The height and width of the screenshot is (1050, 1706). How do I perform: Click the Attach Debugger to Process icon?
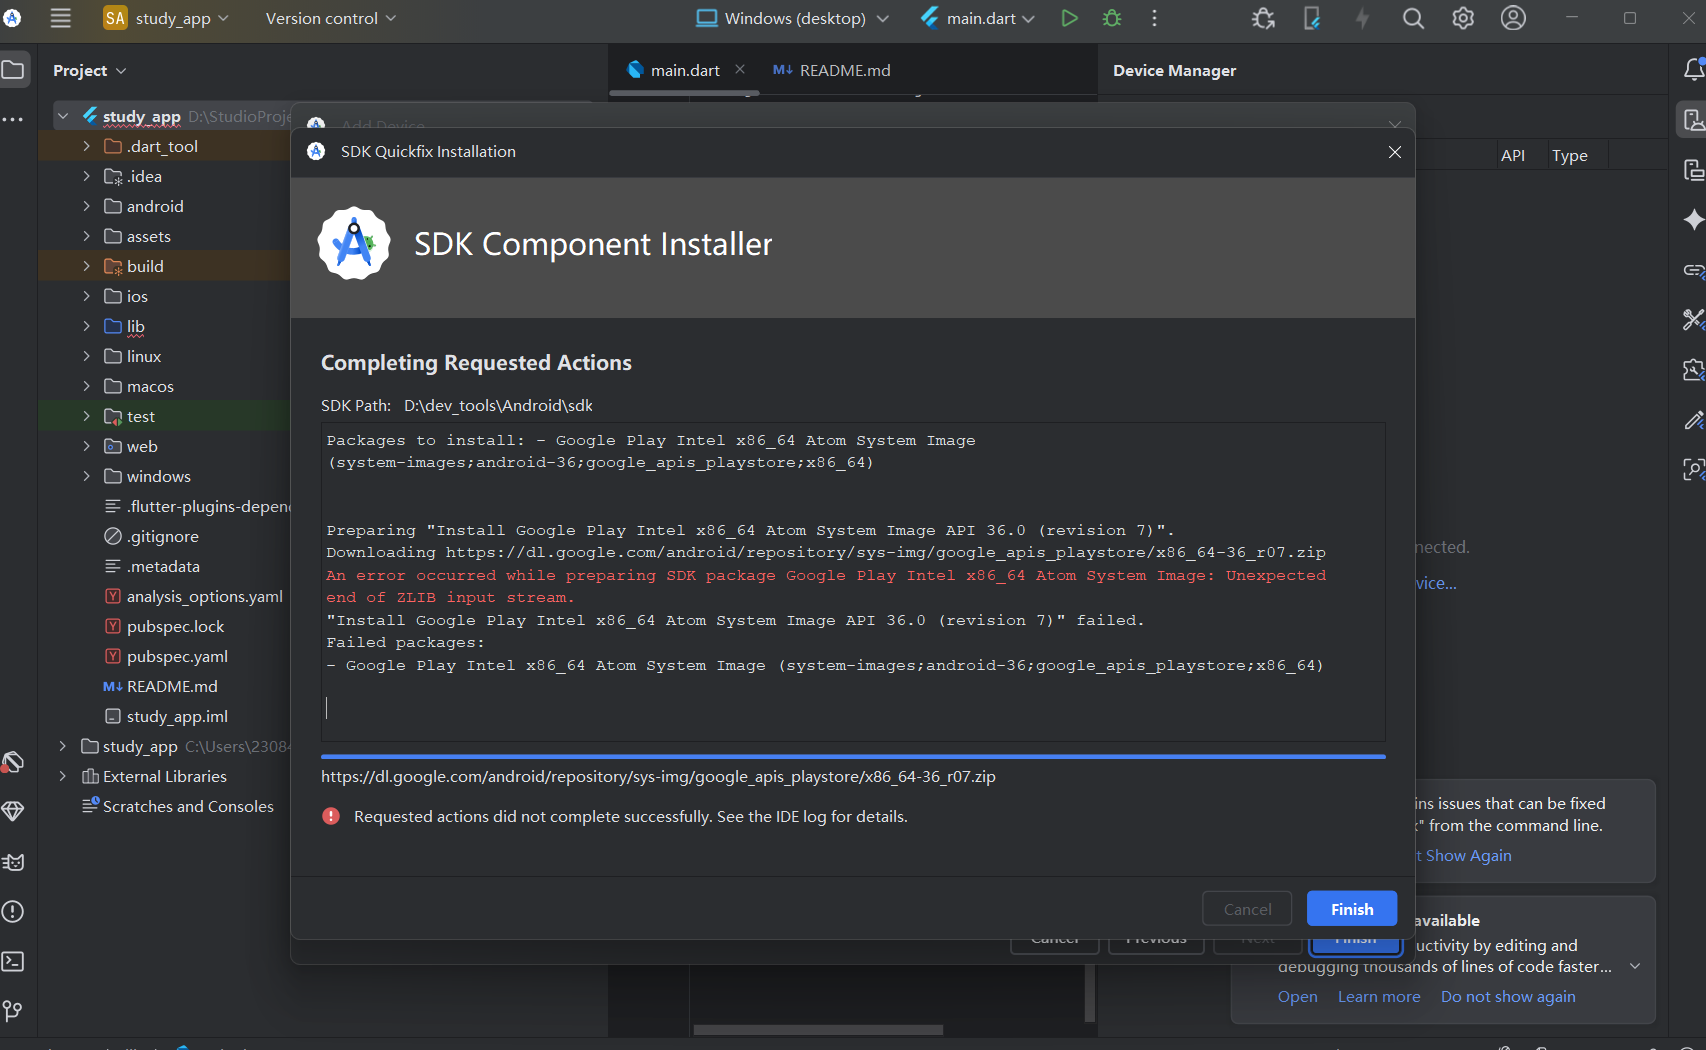(1263, 18)
